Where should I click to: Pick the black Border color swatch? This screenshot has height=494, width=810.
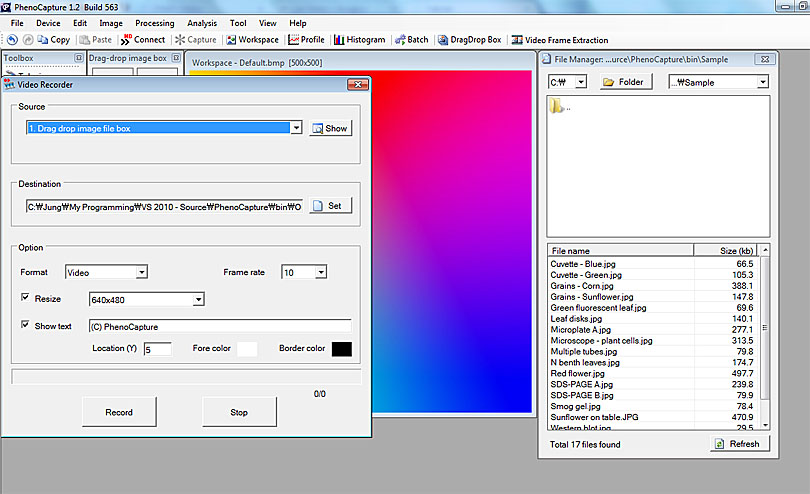point(341,349)
